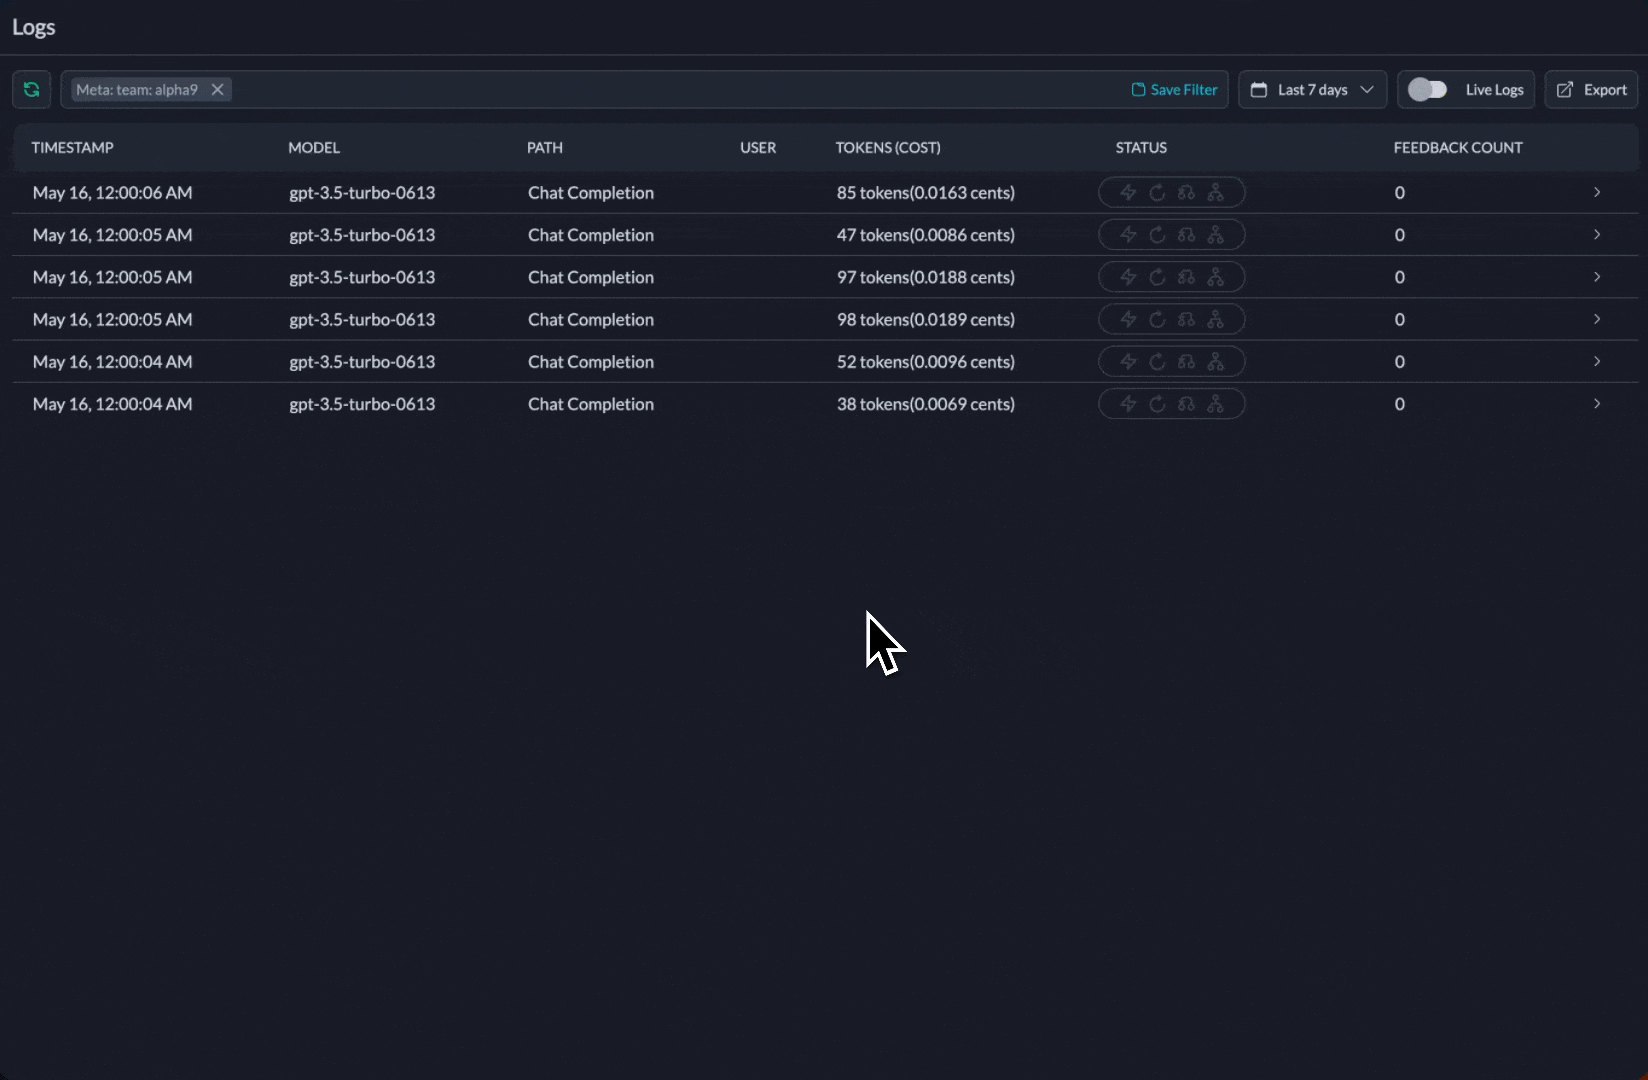Click the green refresh logs icon
1648x1080 pixels.
point(31,89)
